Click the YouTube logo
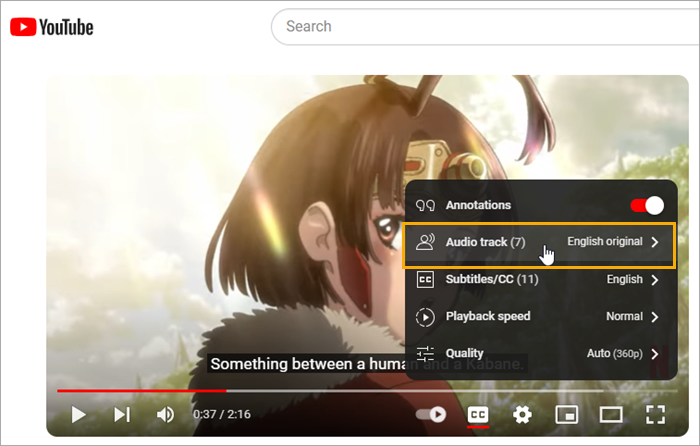Screen dimensions: 700x446 click(x=51, y=27)
